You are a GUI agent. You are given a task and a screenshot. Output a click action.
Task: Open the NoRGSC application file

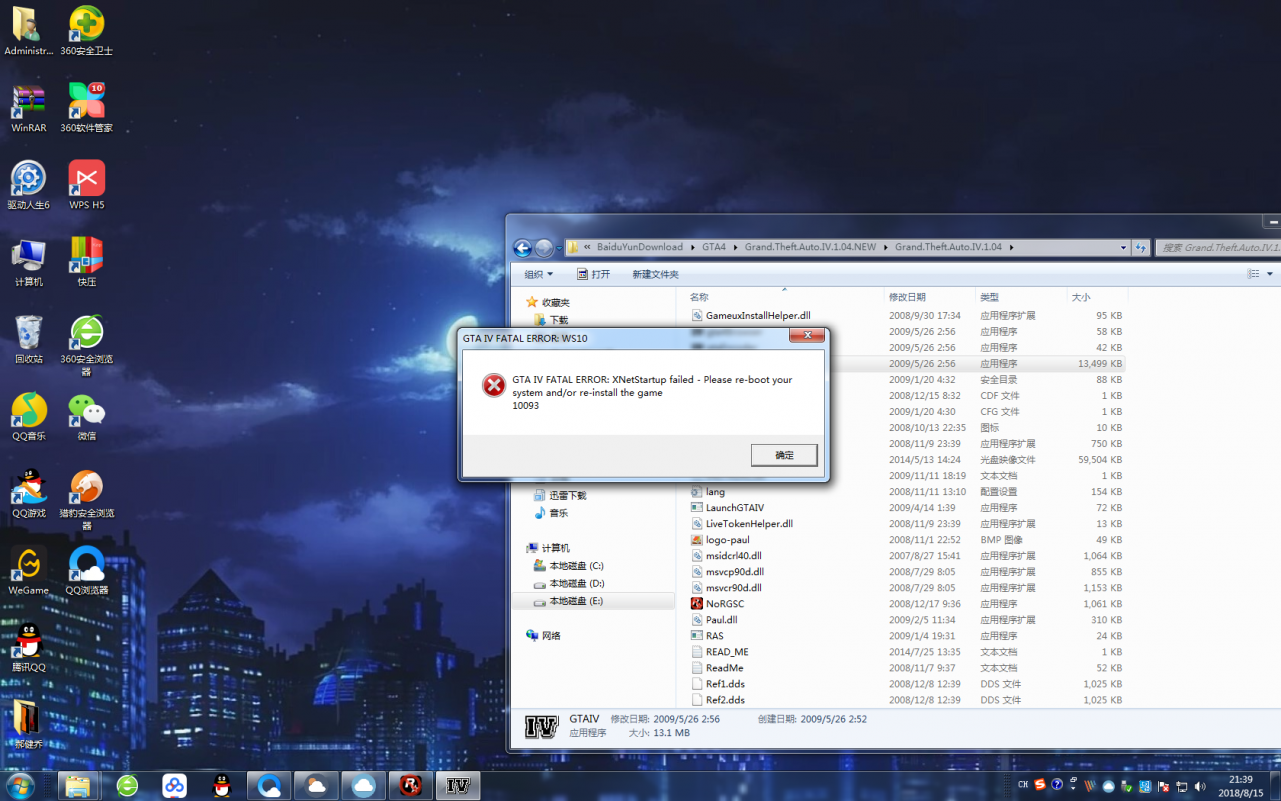(x=724, y=604)
